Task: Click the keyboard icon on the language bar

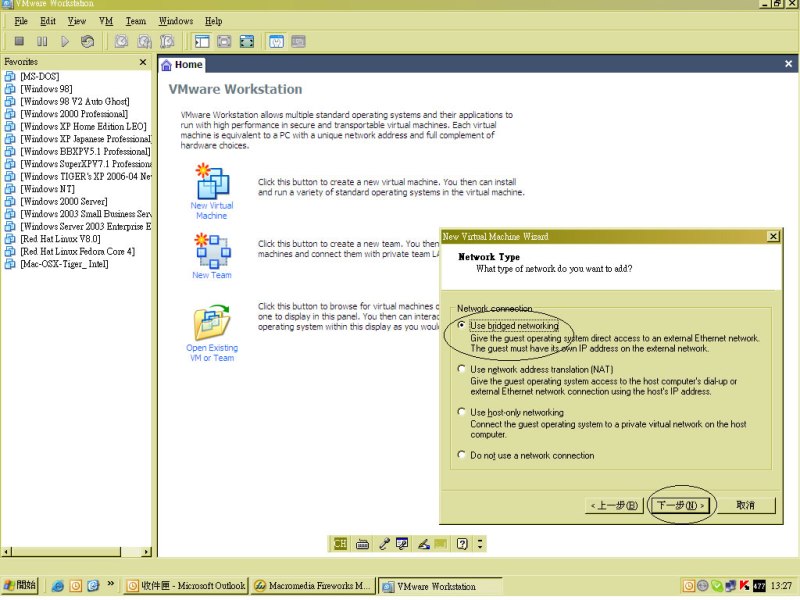Action: 362,544
